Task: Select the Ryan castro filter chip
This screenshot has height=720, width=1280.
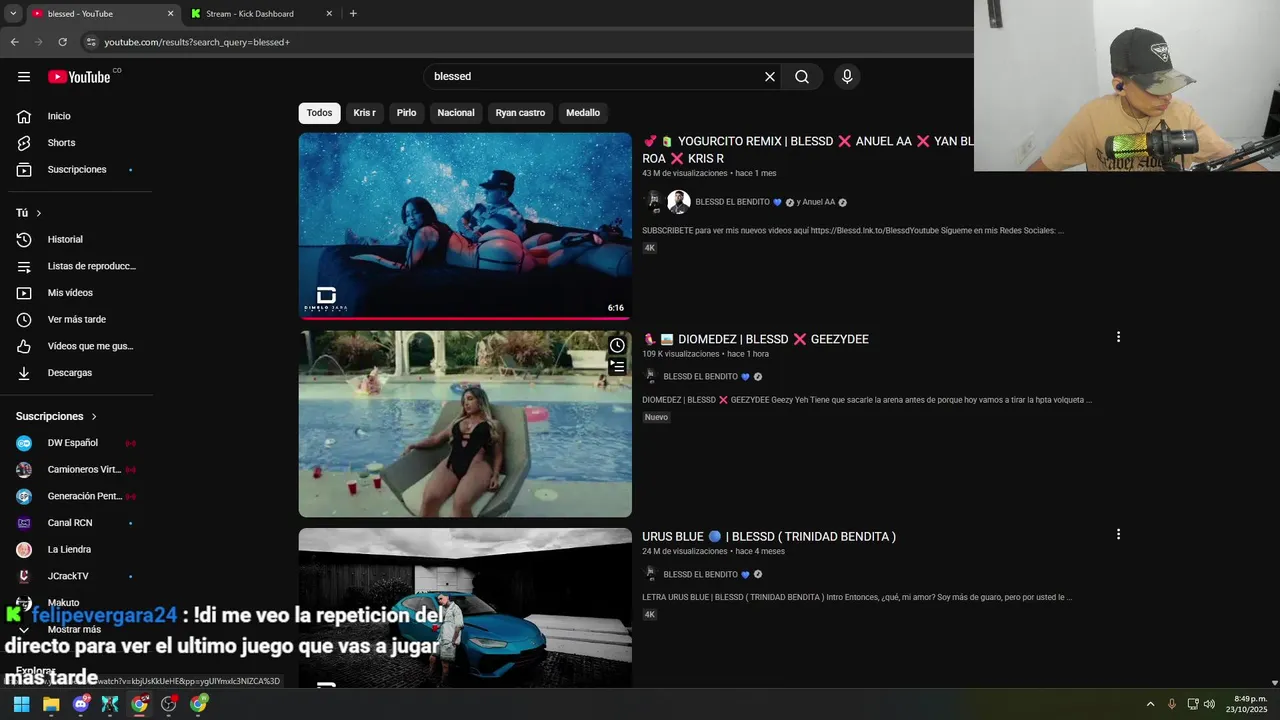Action: pyautogui.click(x=520, y=113)
